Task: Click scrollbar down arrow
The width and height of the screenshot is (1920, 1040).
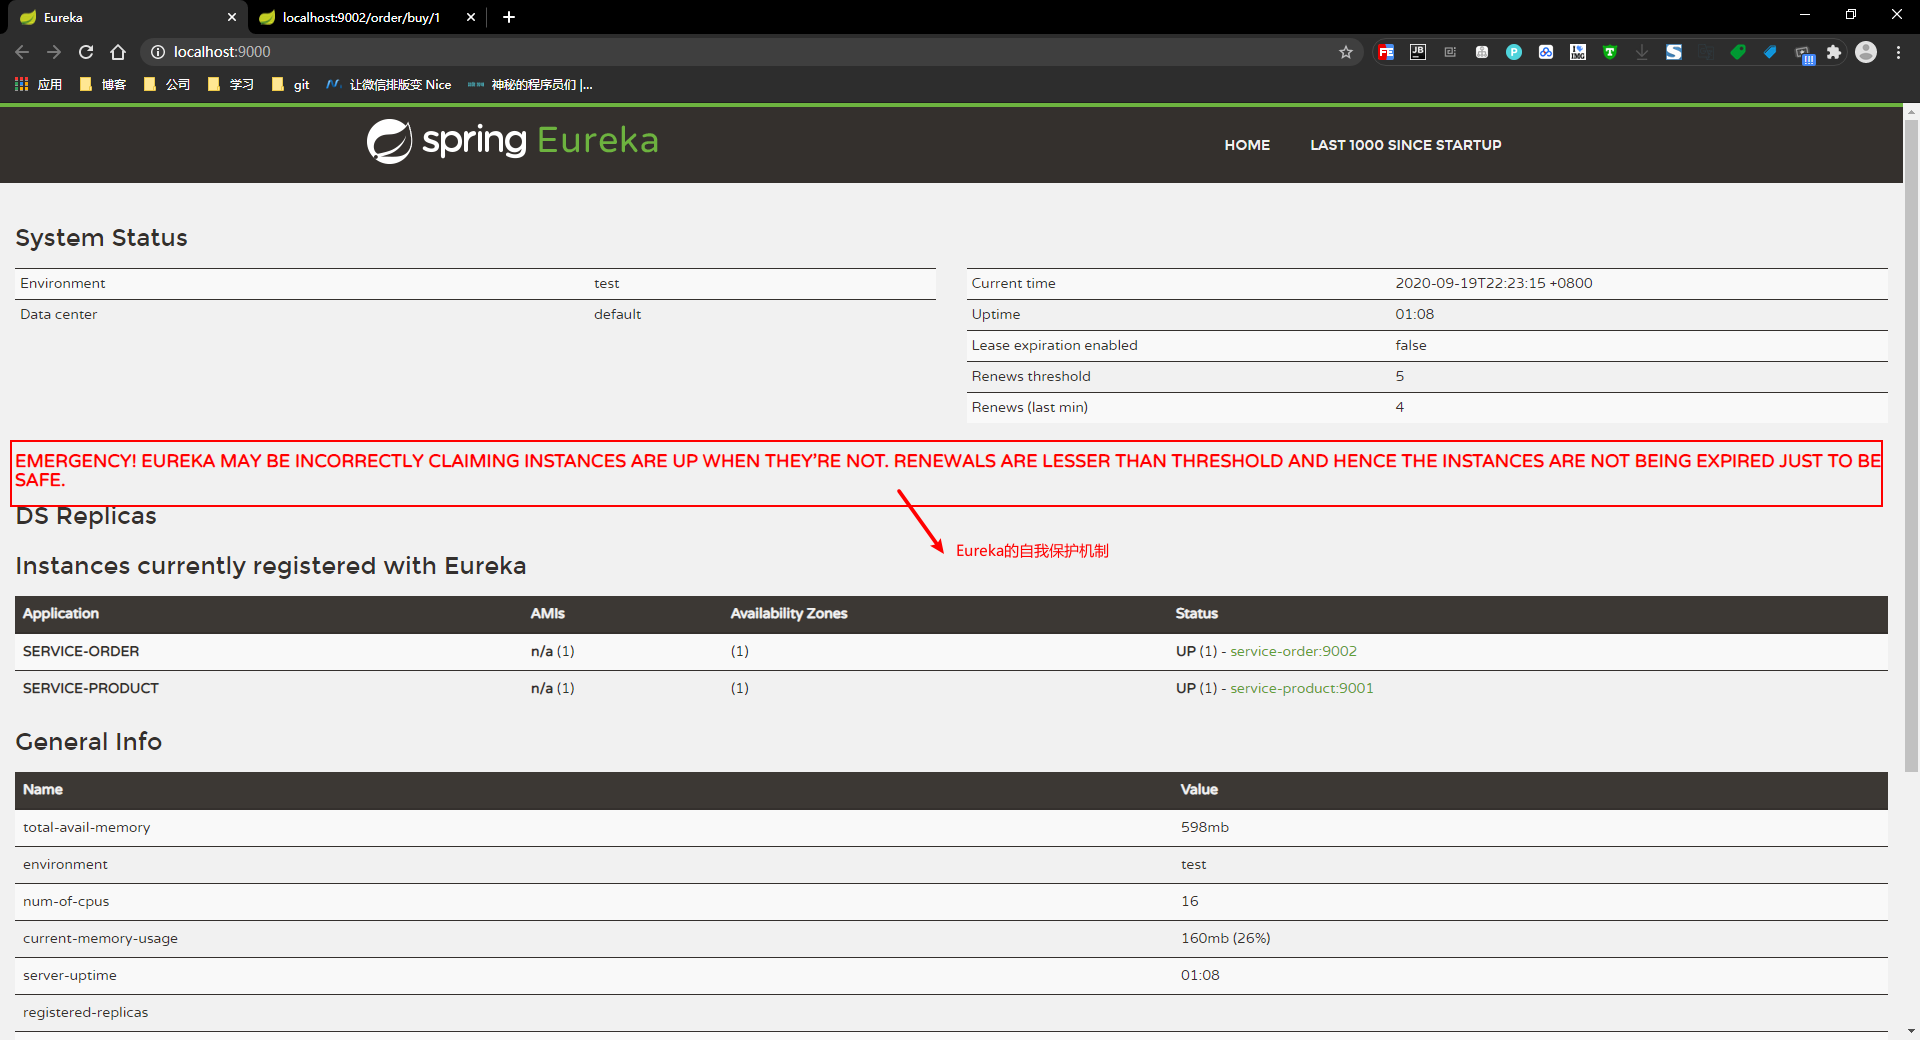Action: 1911,1031
